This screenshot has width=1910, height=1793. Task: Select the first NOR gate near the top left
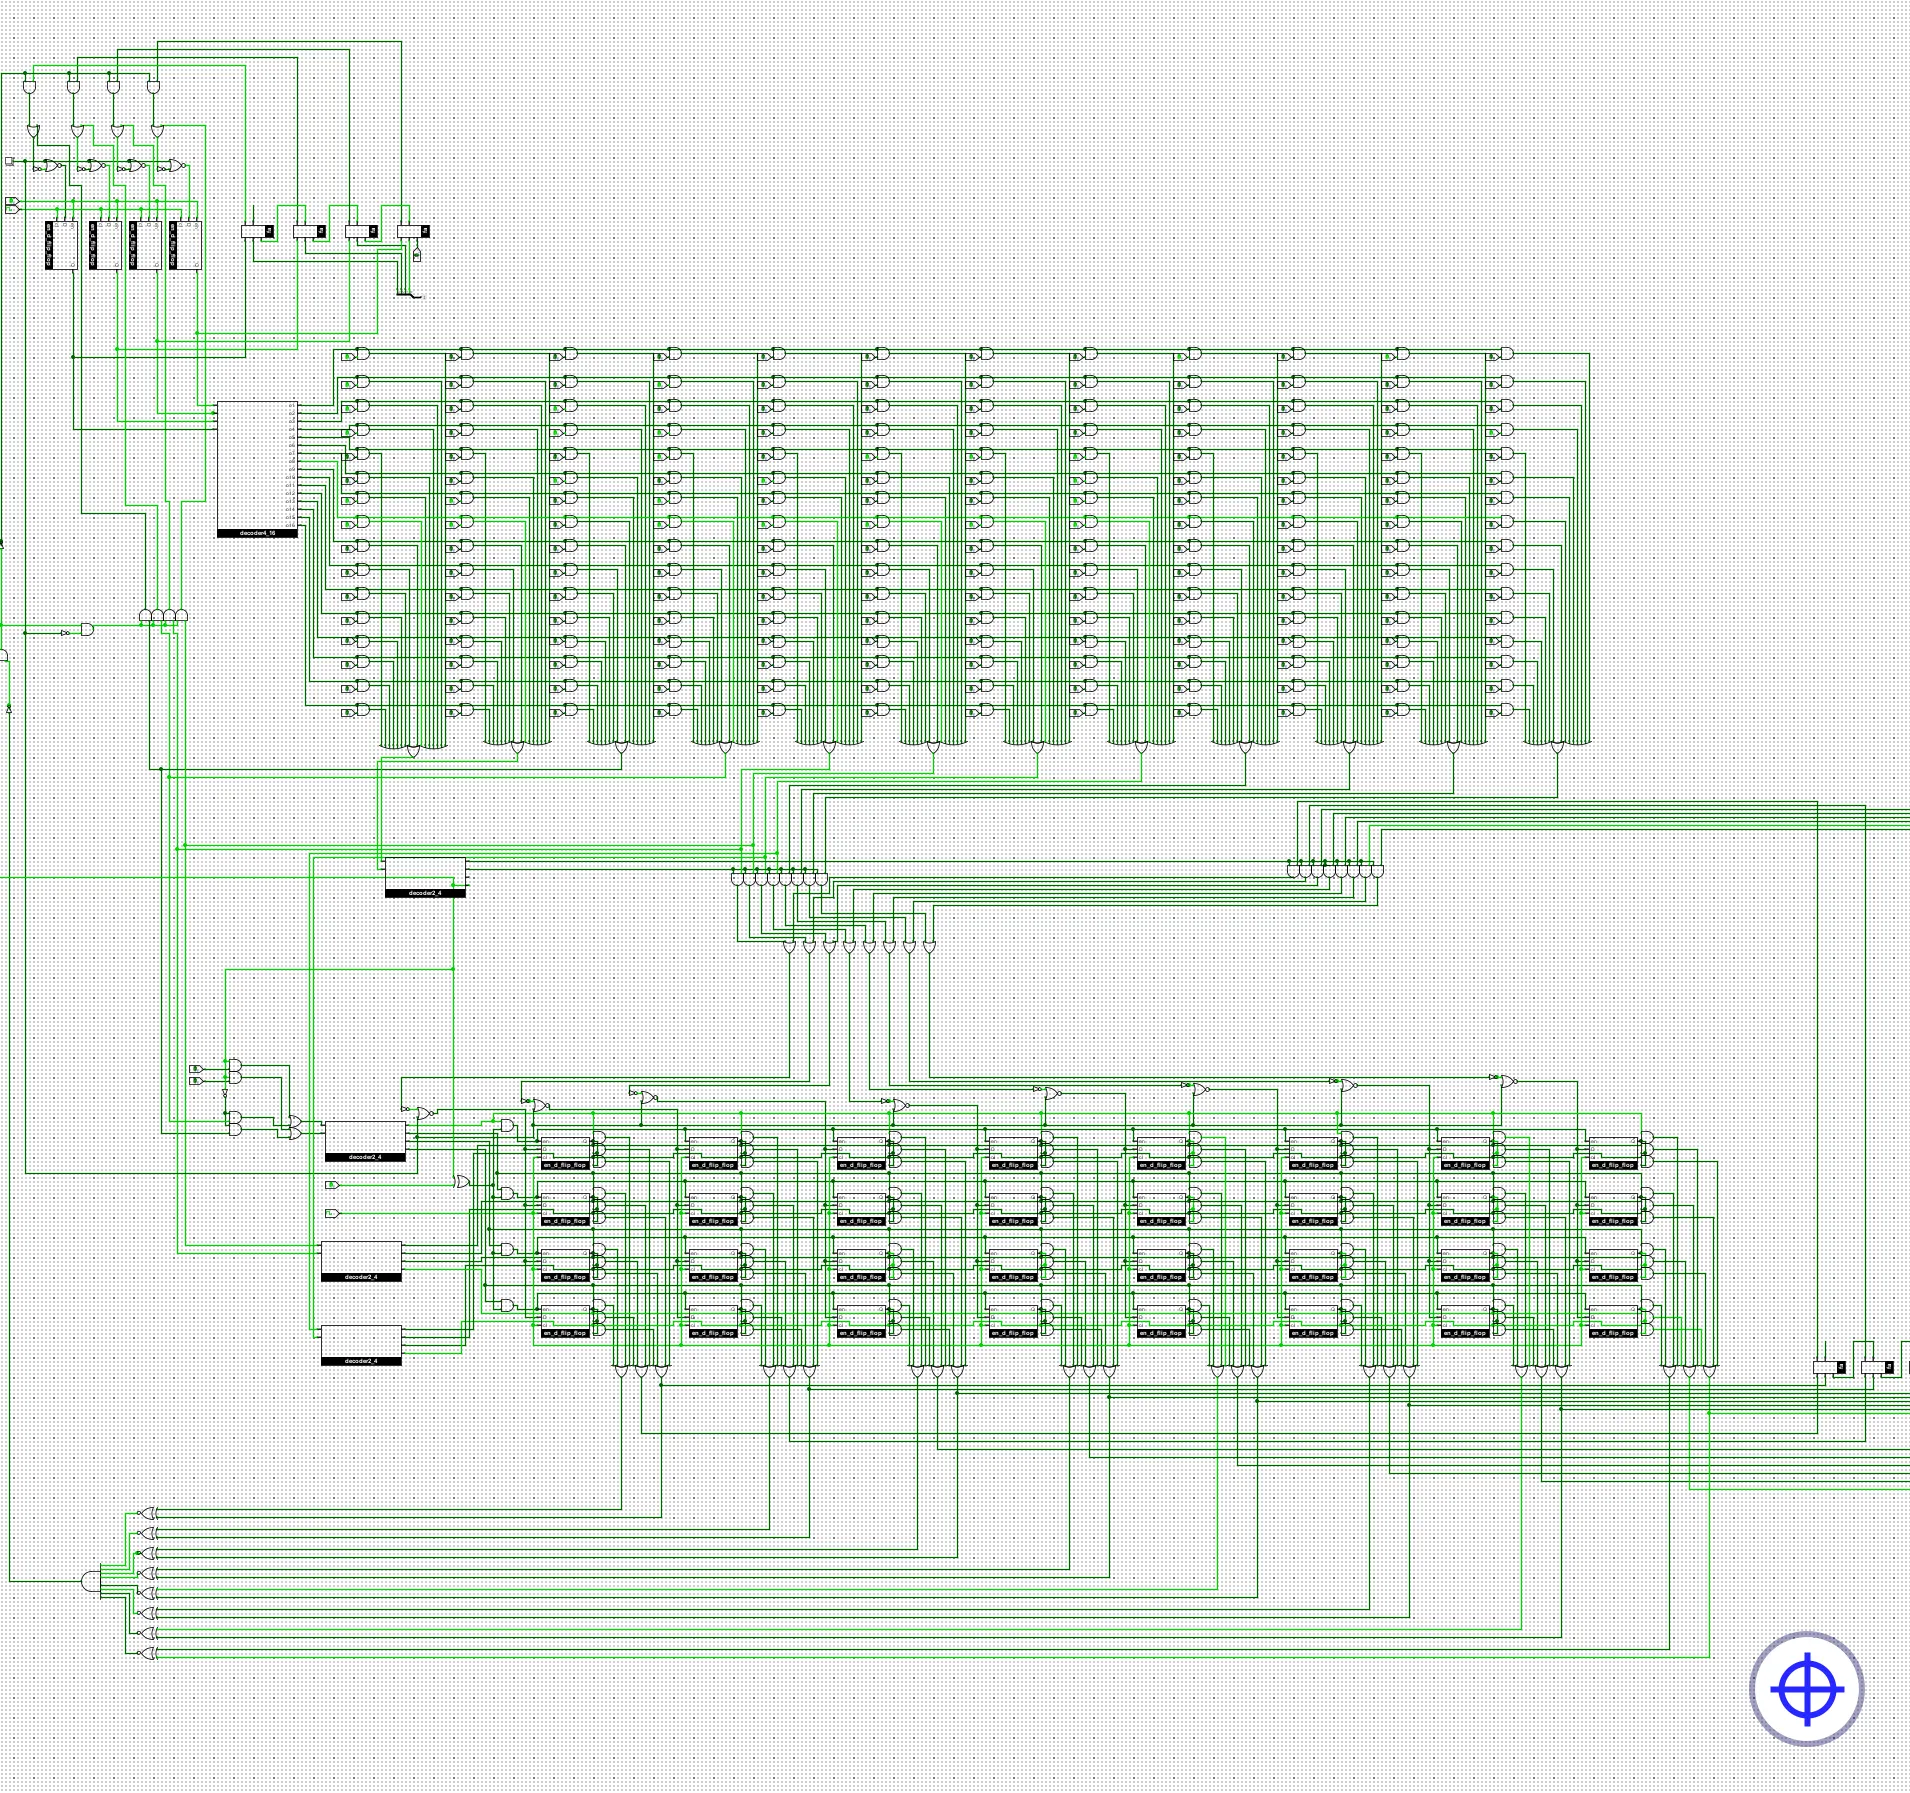pyautogui.click(x=53, y=165)
